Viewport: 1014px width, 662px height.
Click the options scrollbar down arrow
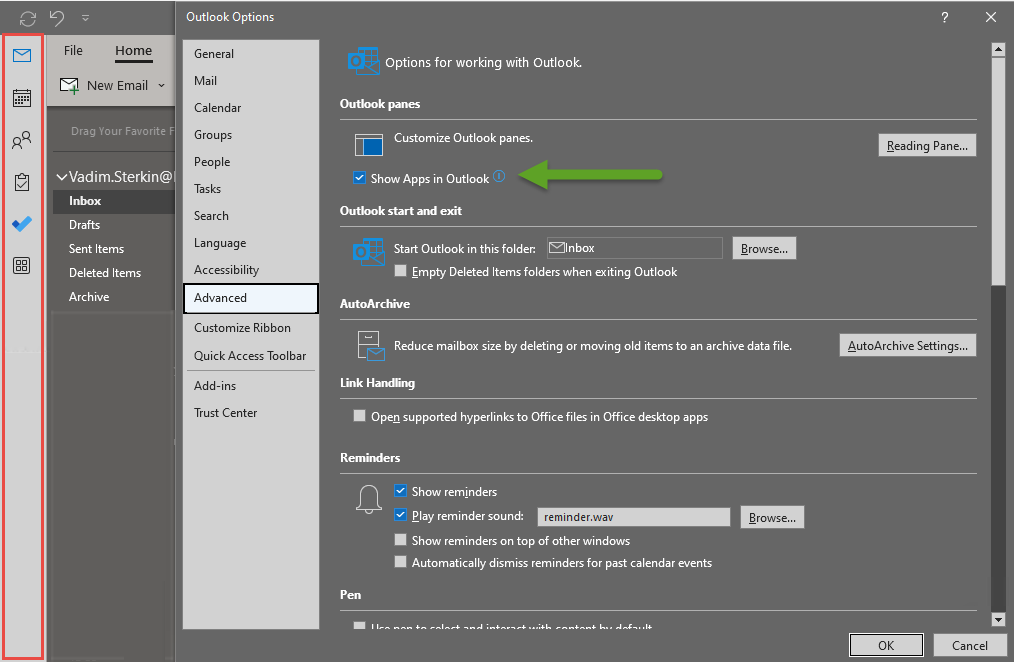coord(998,620)
